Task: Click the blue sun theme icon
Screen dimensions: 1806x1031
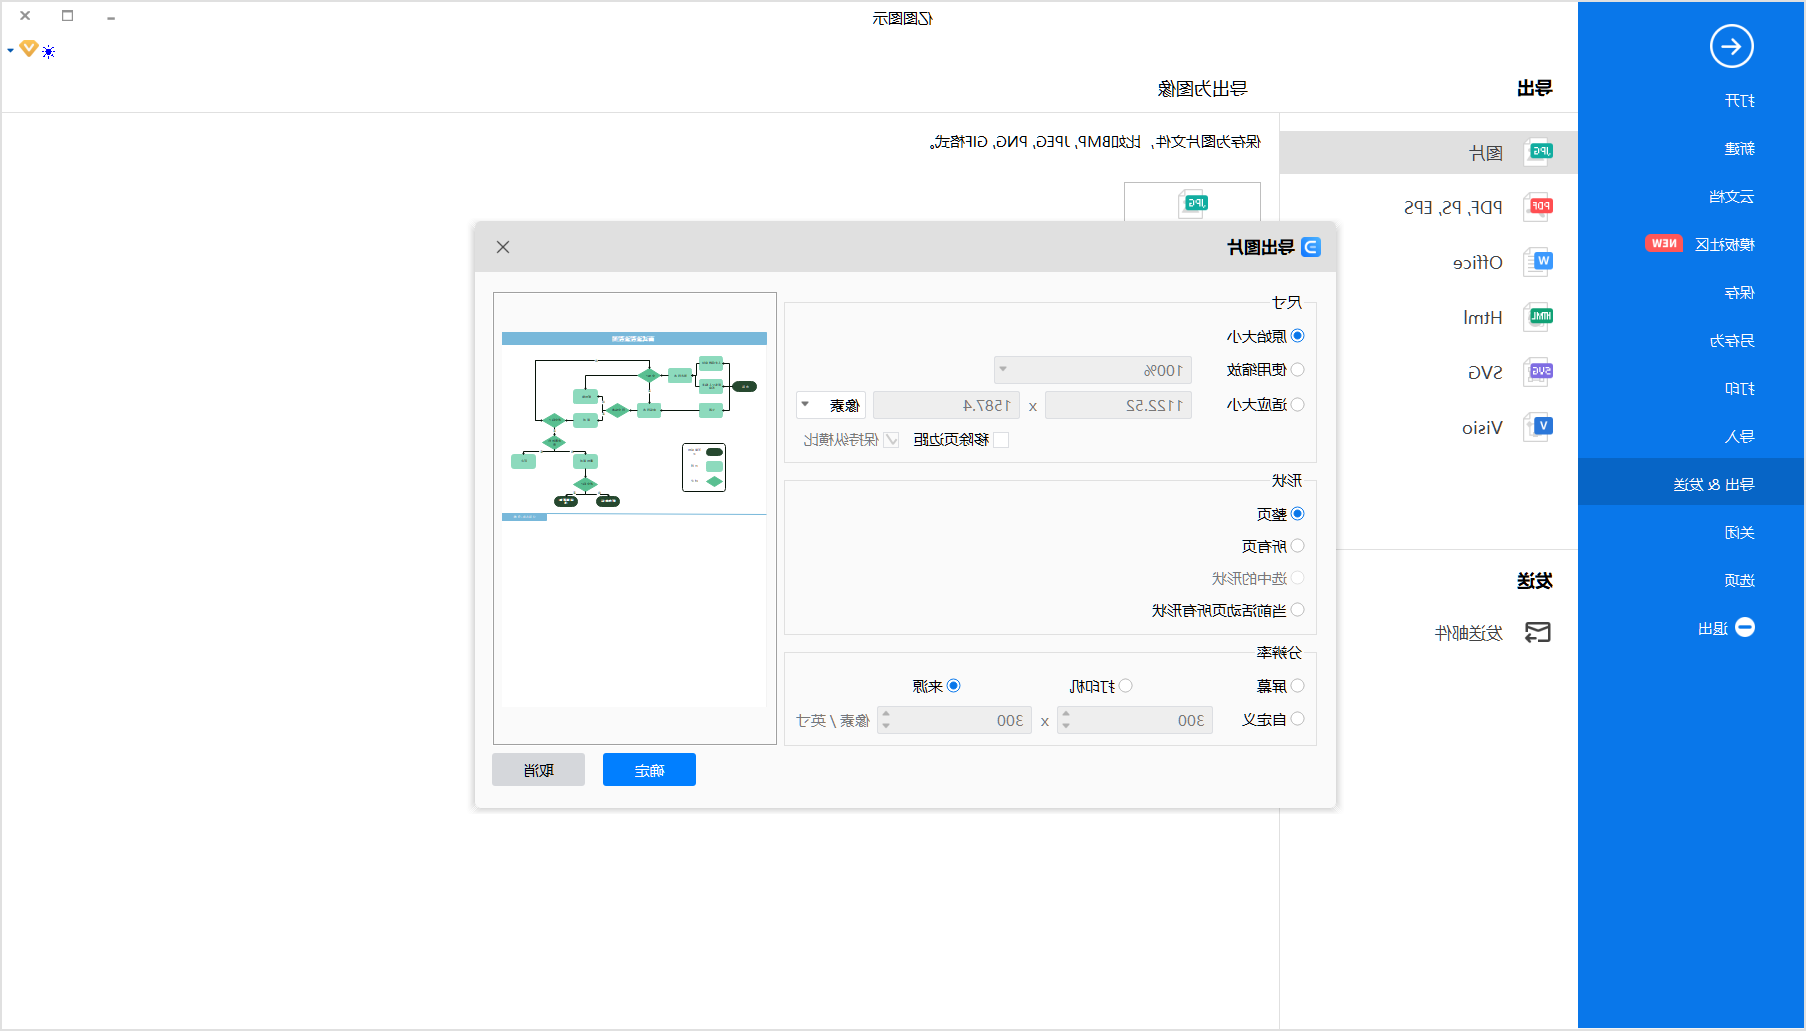Action: pos(49,51)
